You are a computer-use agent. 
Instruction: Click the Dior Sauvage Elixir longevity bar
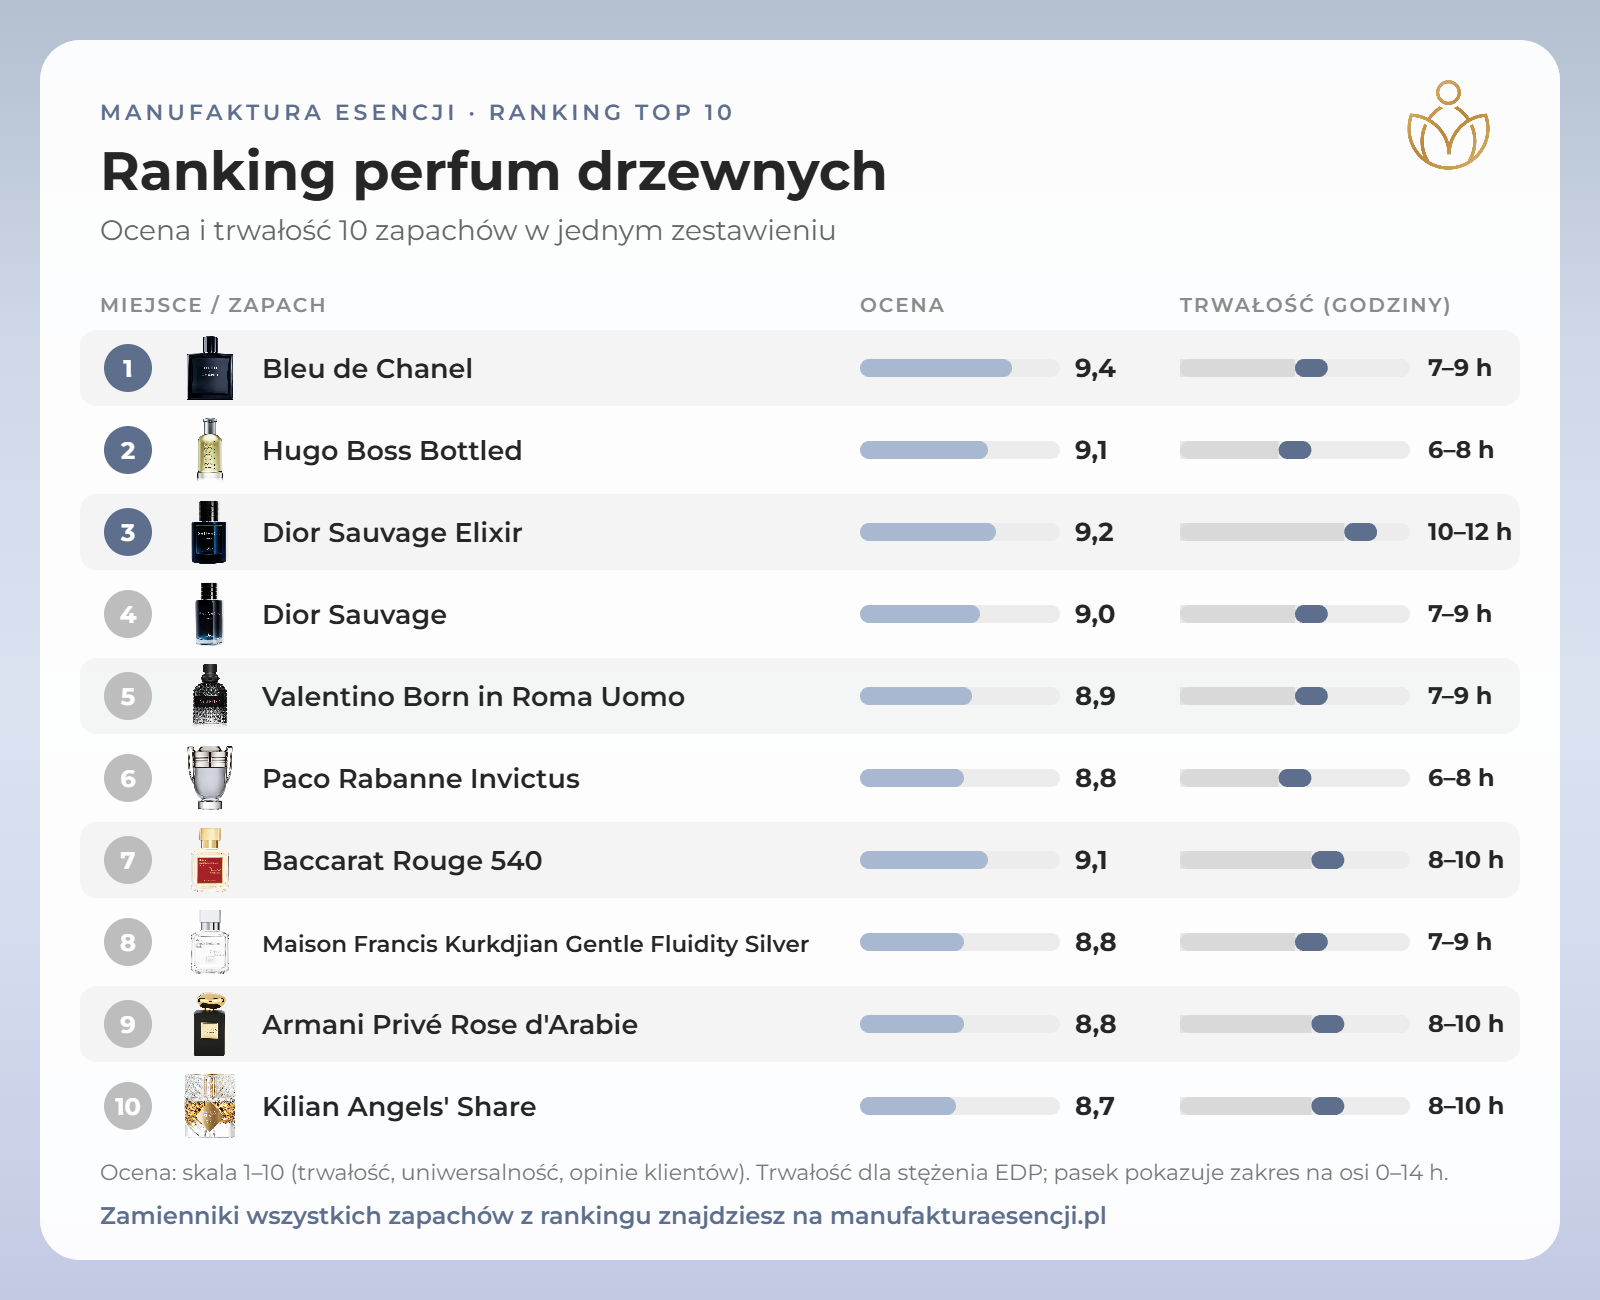click(1295, 532)
